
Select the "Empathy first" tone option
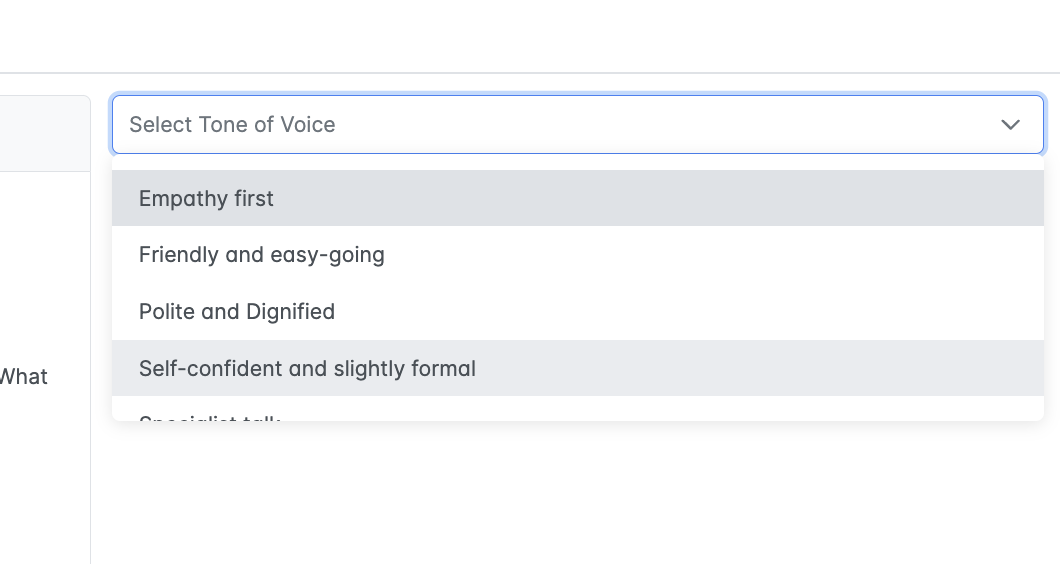pos(206,199)
